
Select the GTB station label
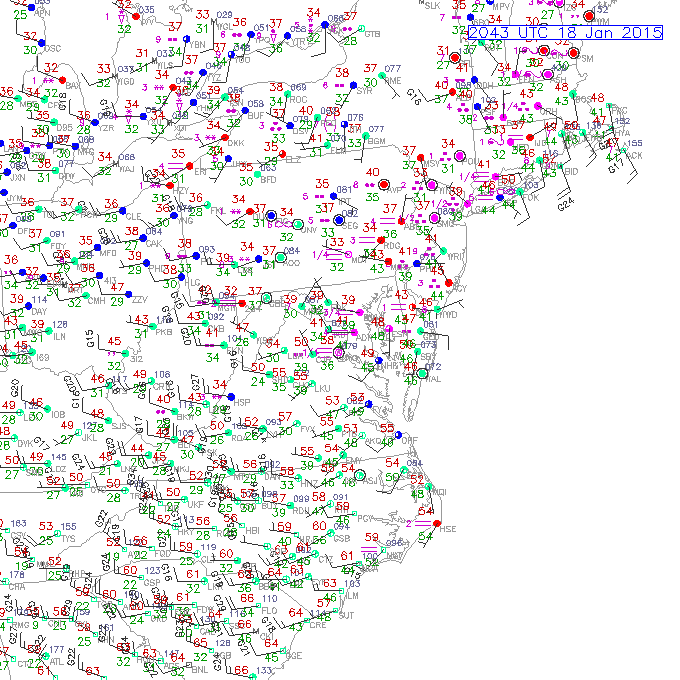click(372, 34)
